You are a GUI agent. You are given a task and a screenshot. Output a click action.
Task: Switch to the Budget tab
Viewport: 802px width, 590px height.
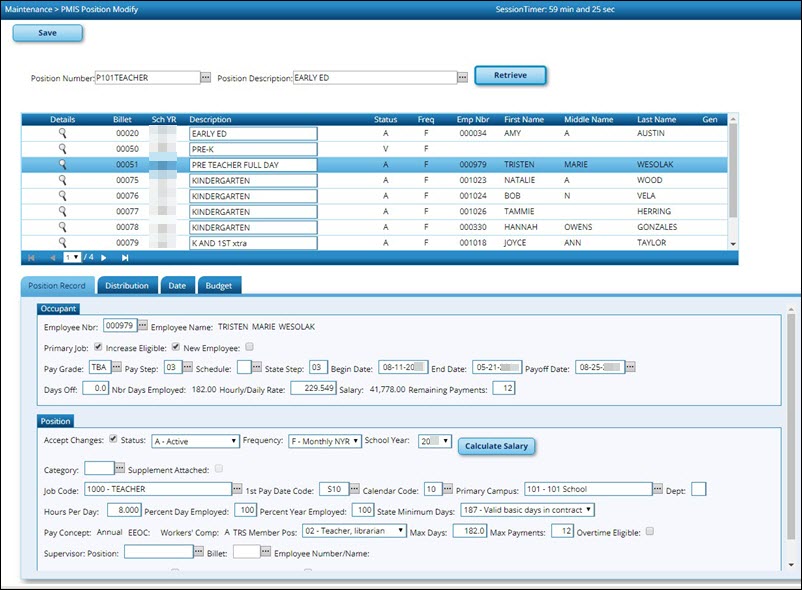tap(219, 284)
